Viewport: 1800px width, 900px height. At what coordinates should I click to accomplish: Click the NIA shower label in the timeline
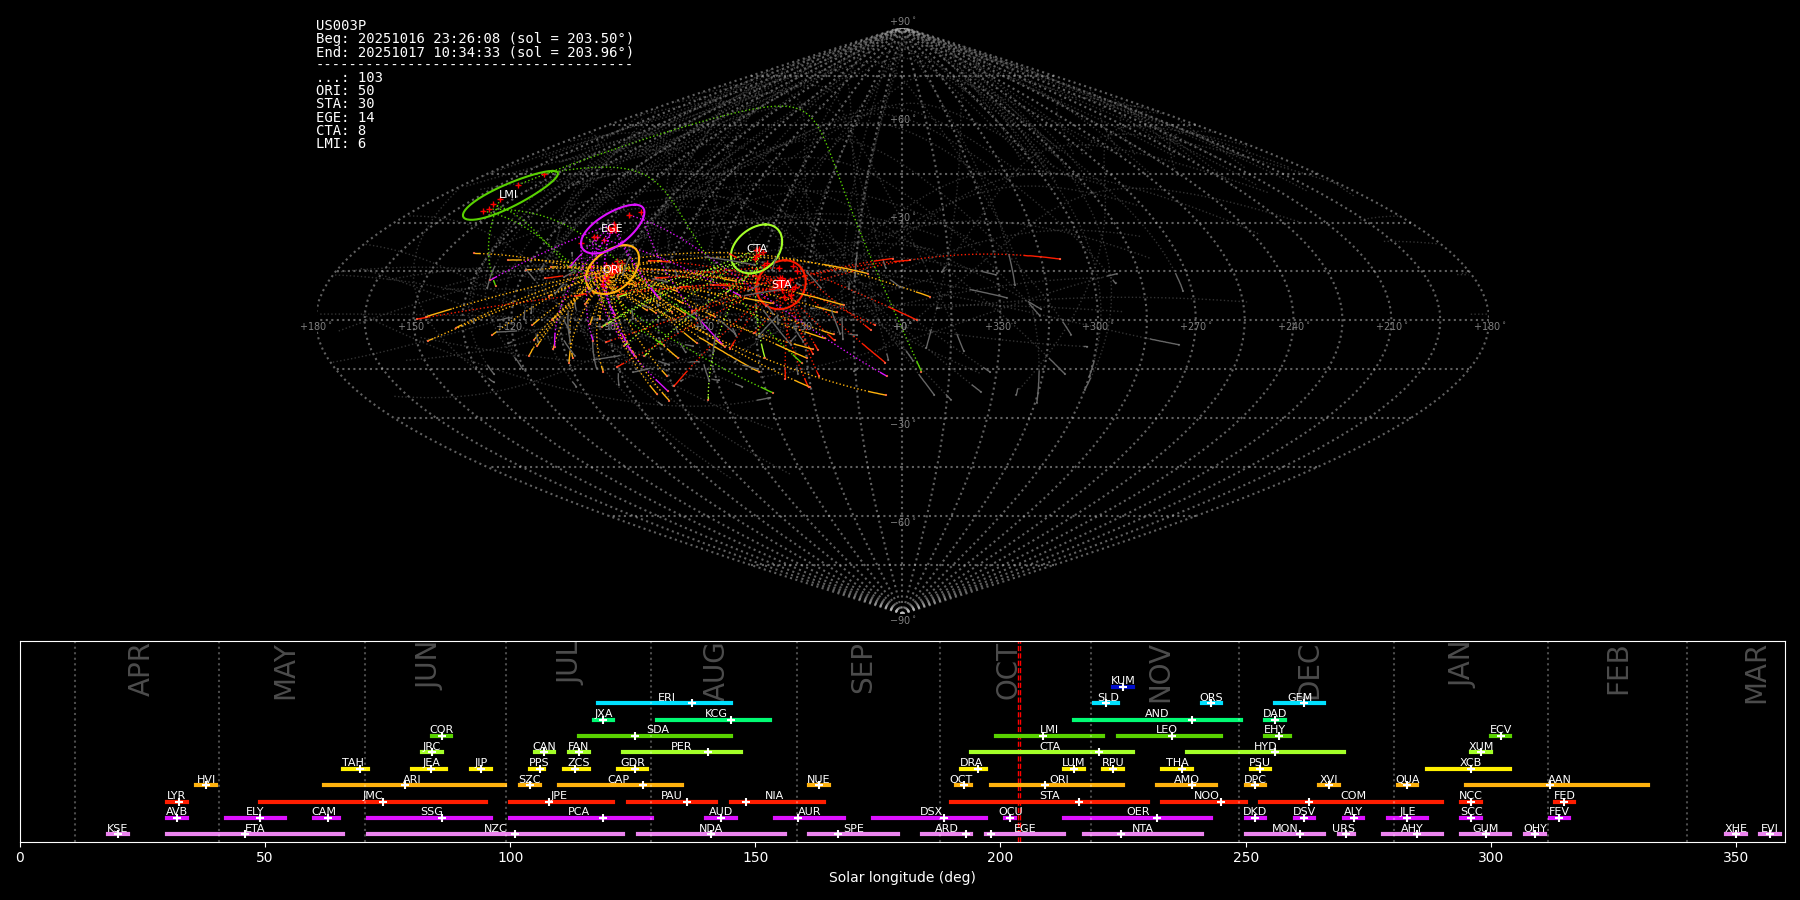pos(774,796)
